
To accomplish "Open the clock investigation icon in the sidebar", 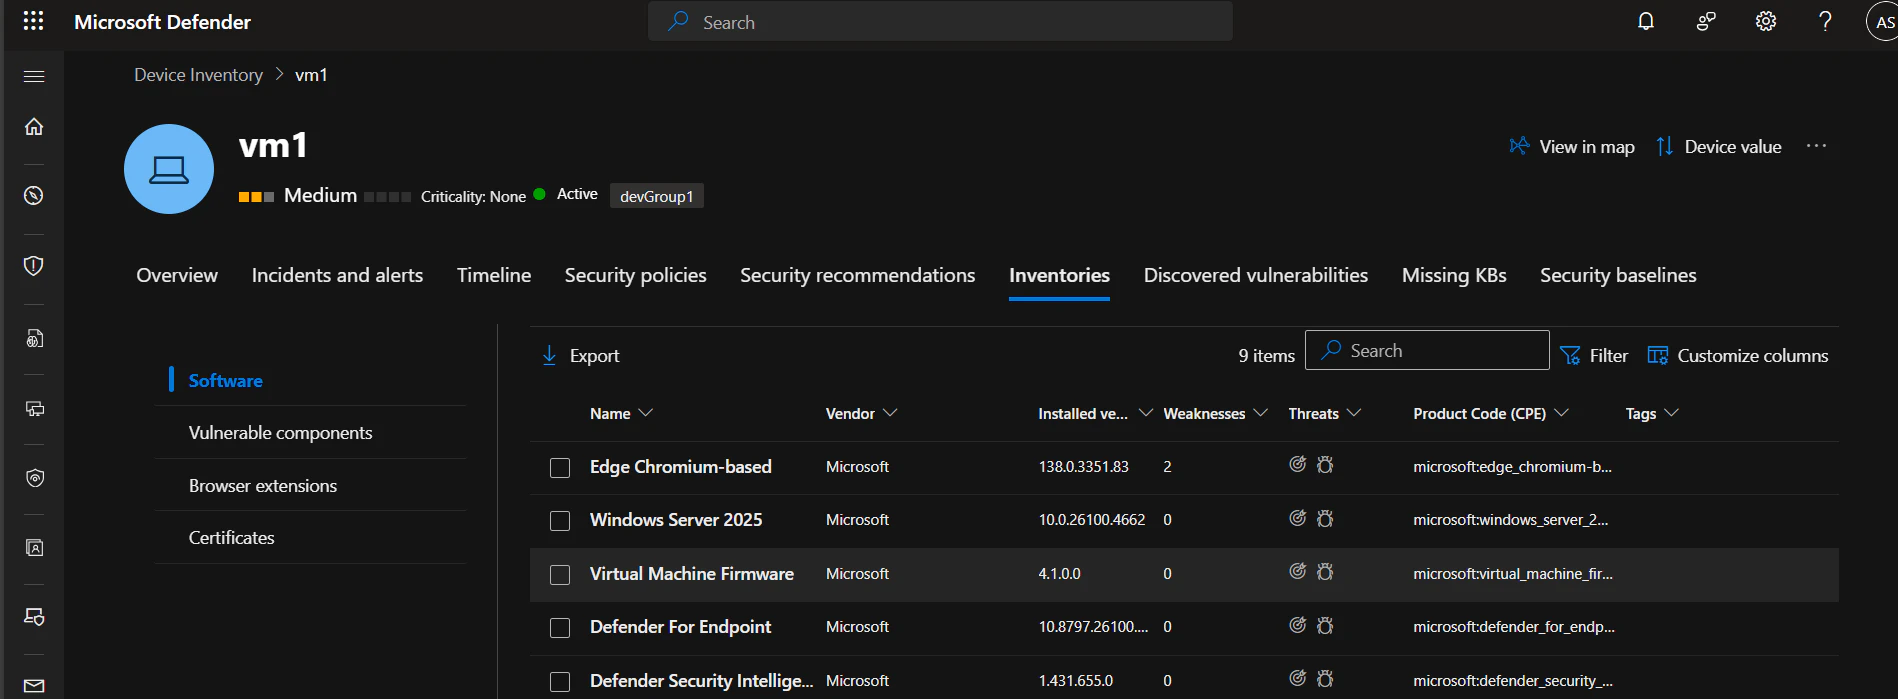I will [34, 195].
